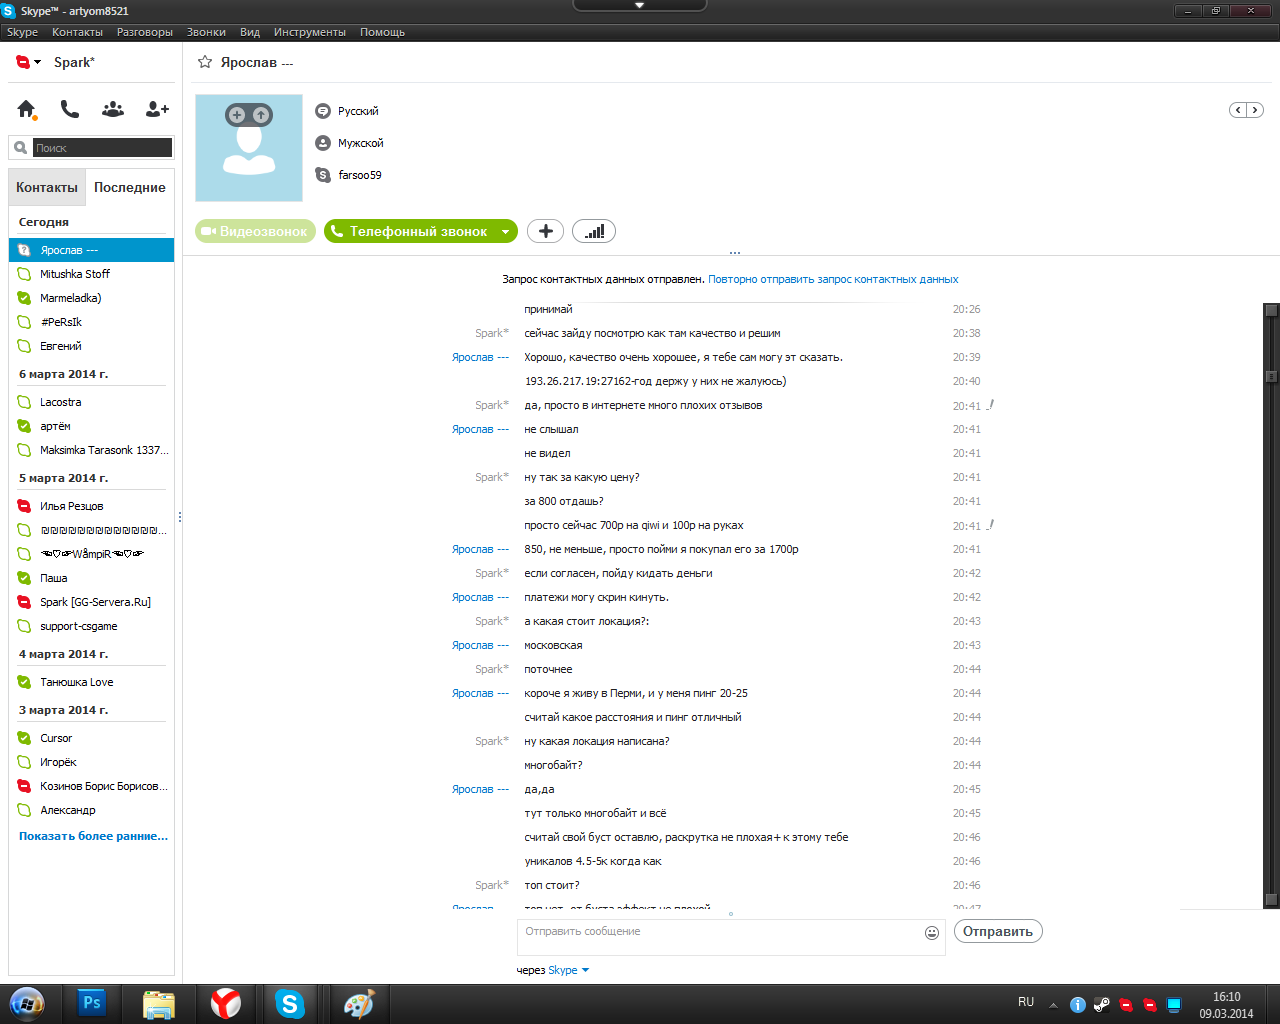Select the Игорёк contact
Viewport: 1280px width, 1024px height.
[x=91, y=762]
